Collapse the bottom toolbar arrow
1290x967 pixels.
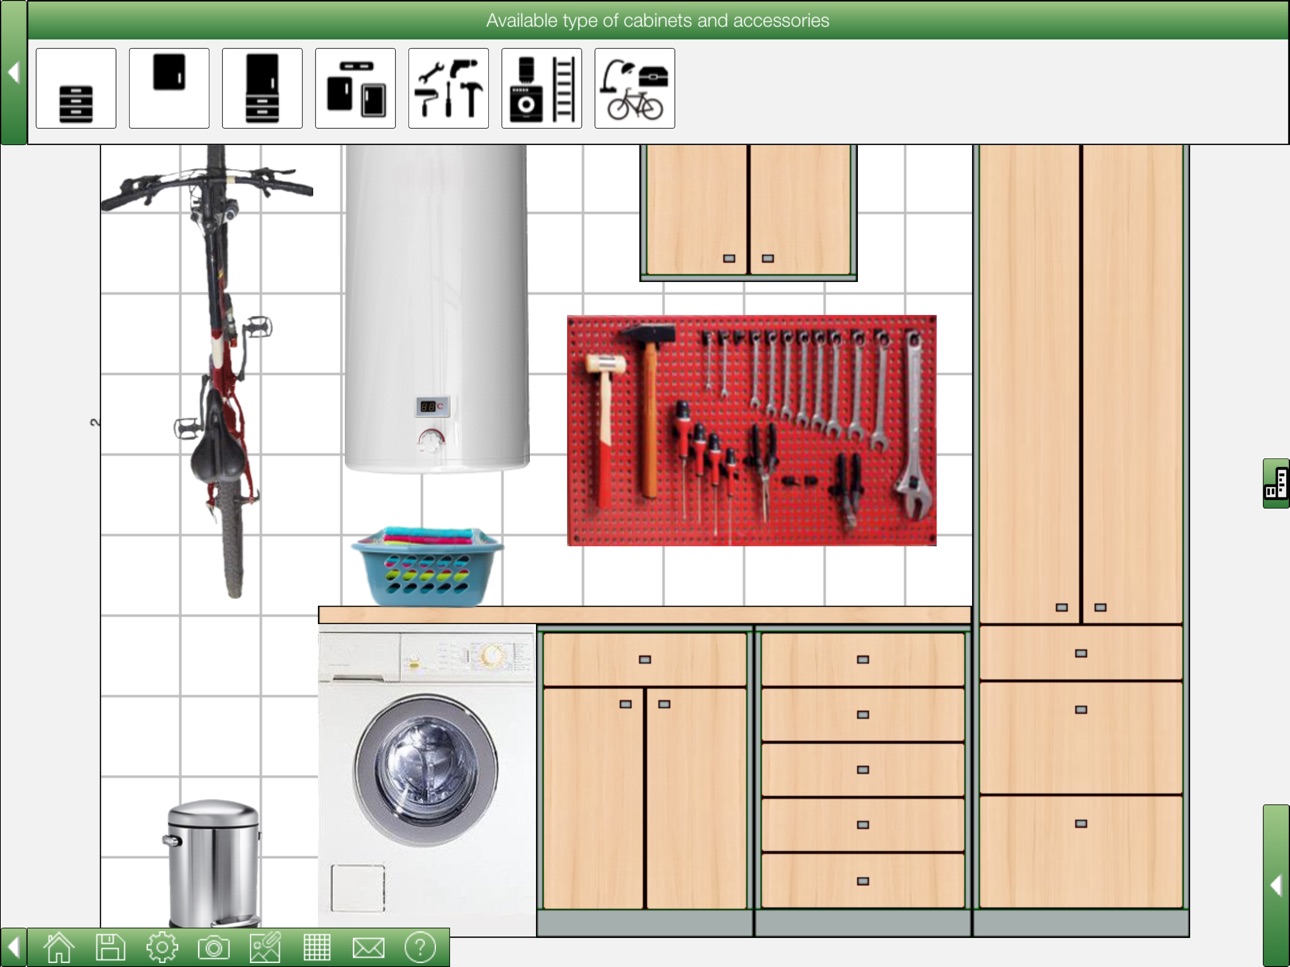point(13,946)
